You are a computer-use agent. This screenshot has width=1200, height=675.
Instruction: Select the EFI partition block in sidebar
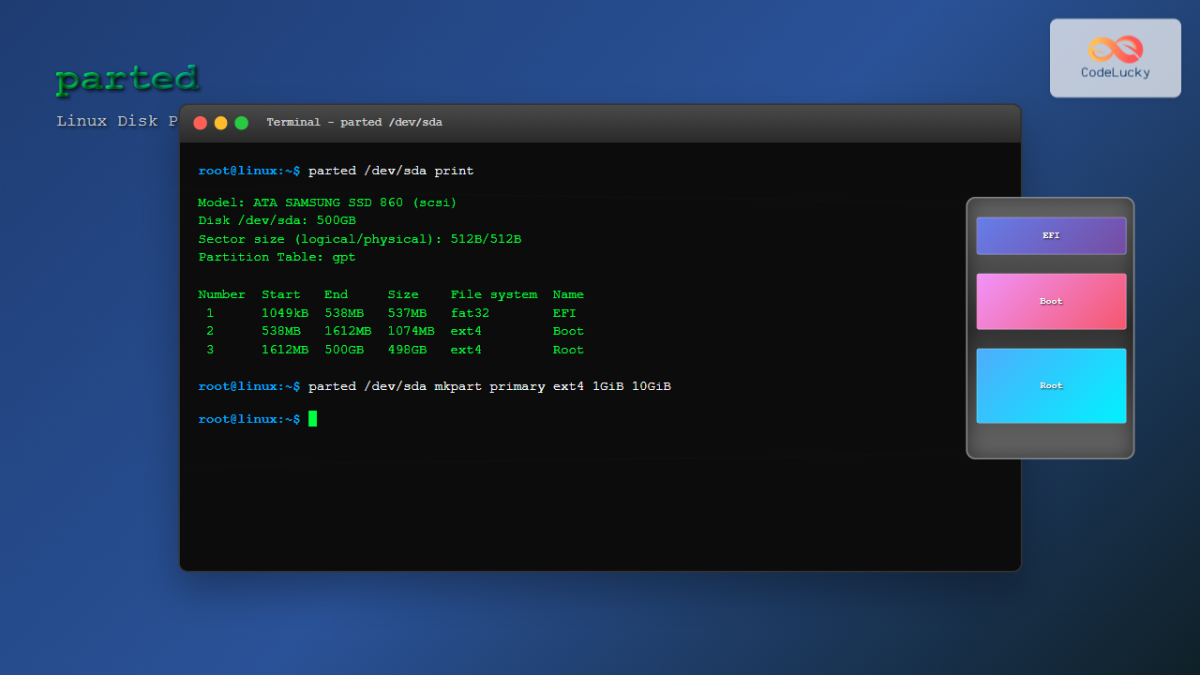[x=1051, y=235]
